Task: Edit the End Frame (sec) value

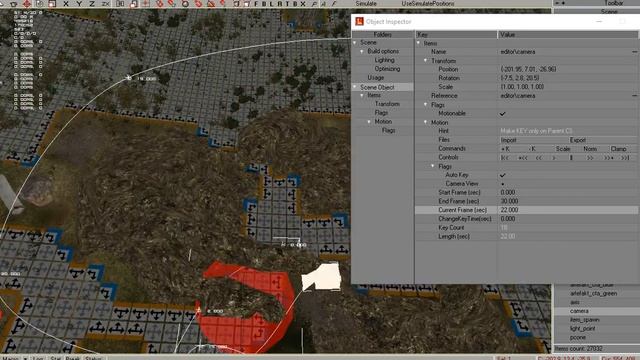Action: coord(567,201)
